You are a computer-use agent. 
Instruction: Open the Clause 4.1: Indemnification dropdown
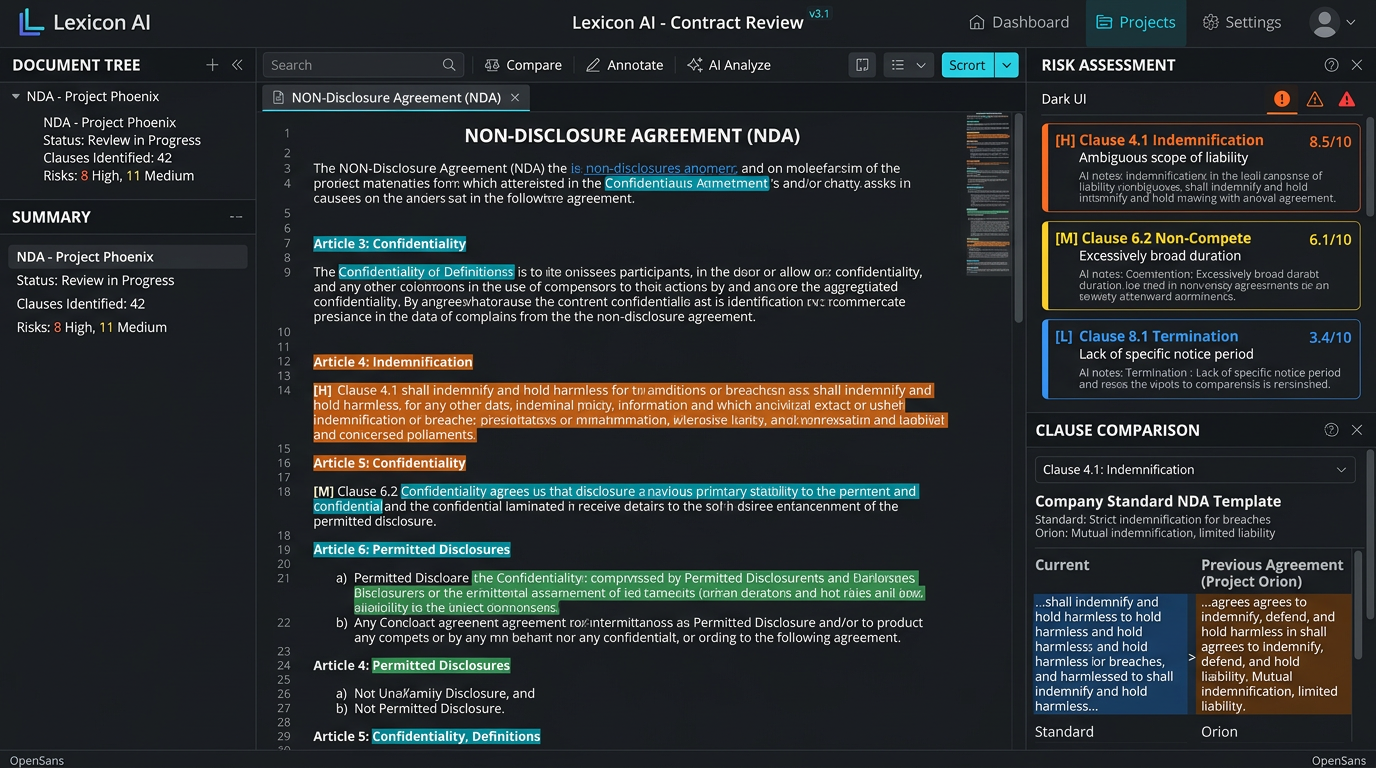tap(1195, 470)
